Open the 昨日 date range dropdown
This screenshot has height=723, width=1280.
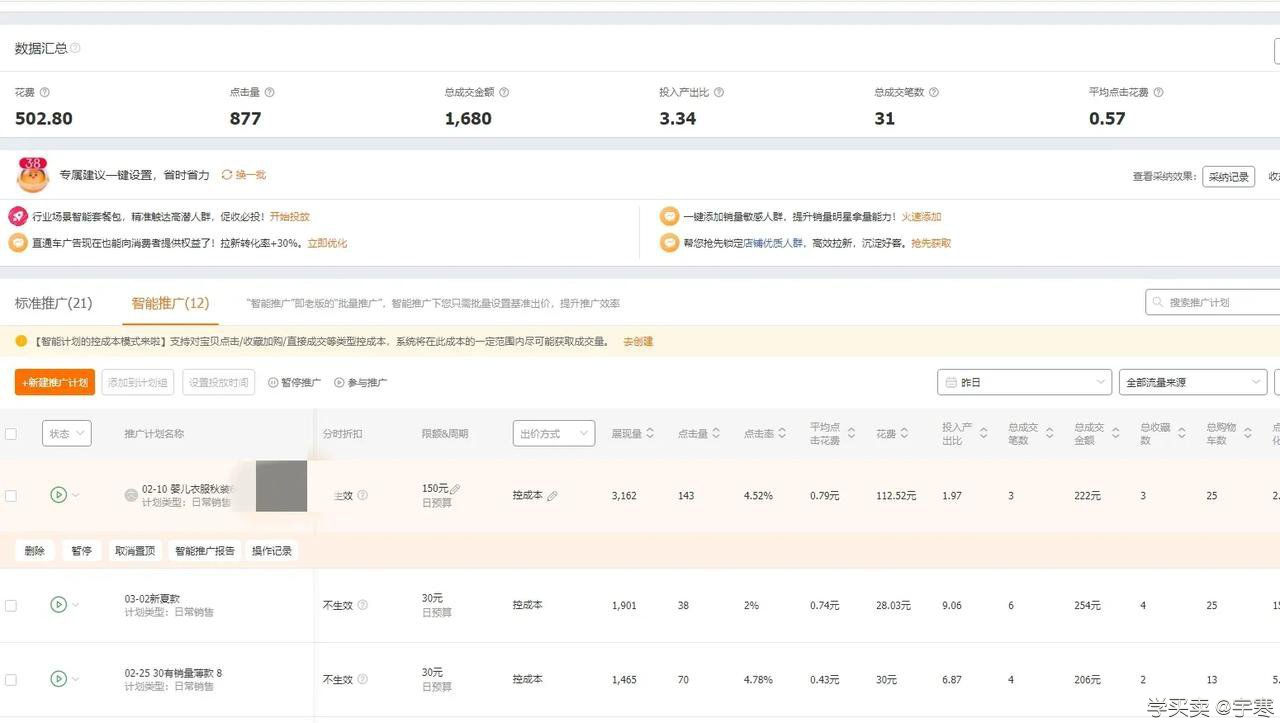1024,383
